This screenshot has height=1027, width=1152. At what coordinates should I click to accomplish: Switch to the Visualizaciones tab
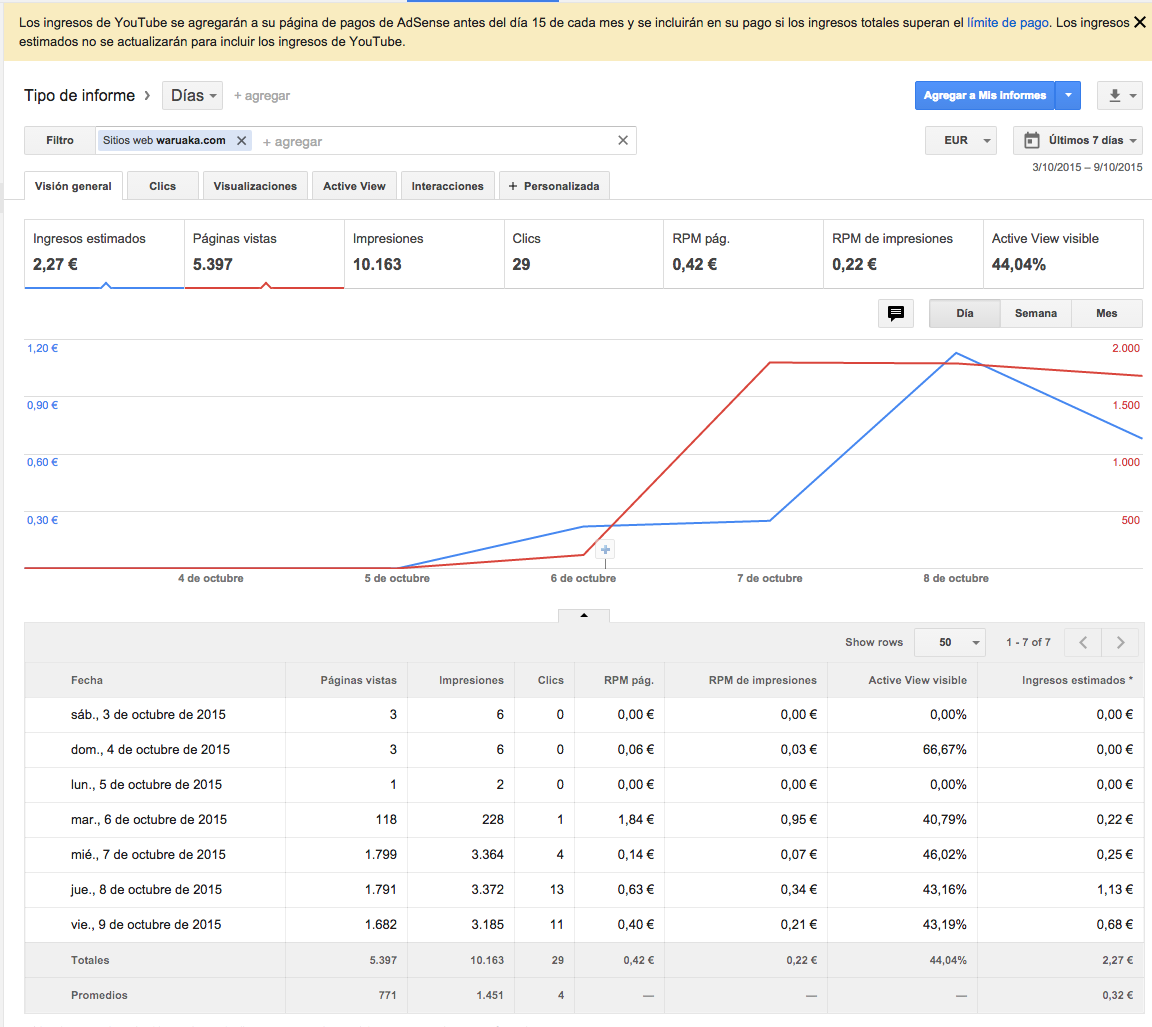[255, 186]
